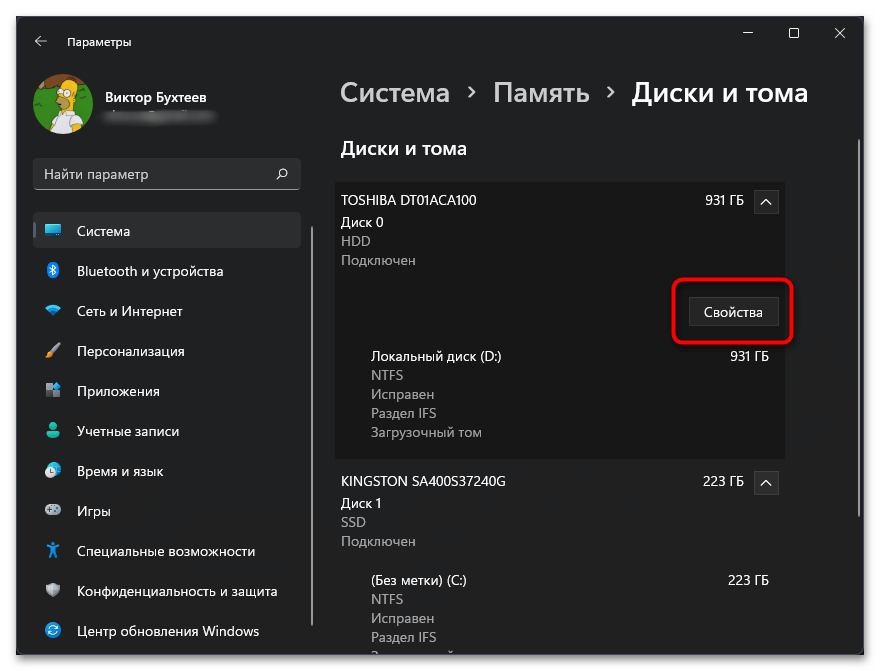Click the user profile avatar picture
Viewport: 880px width, 671px height.
[63, 104]
